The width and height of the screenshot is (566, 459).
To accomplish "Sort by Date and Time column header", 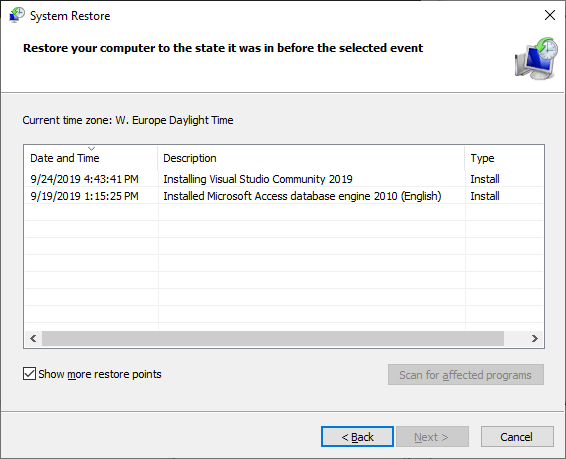I will [91, 158].
